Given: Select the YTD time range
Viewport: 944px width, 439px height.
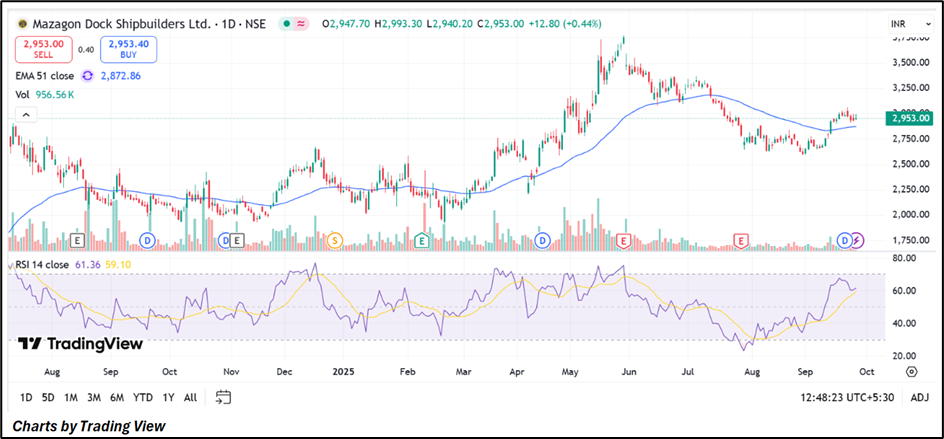Looking at the screenshot, I should tap(143, 397).
